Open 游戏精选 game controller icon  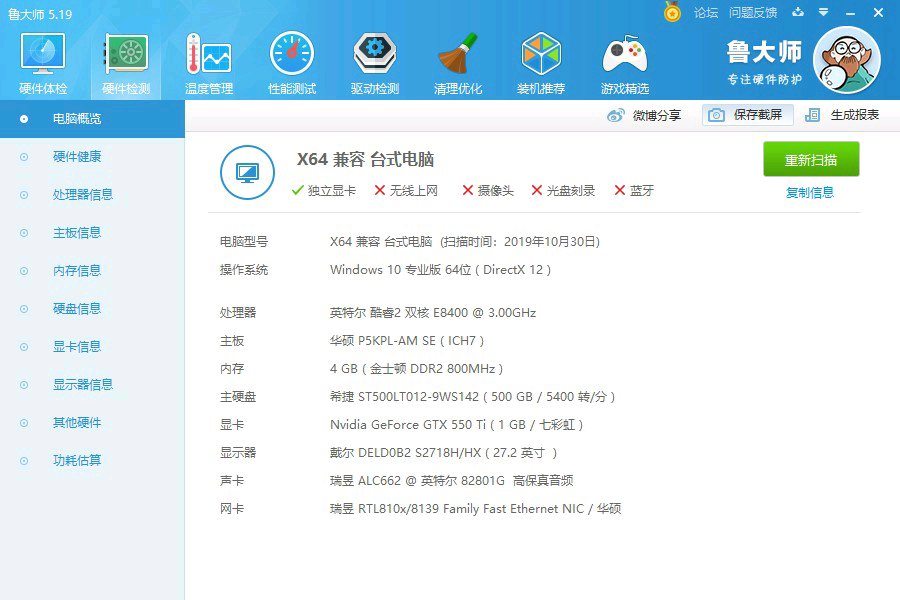click(x=624, y=63)
